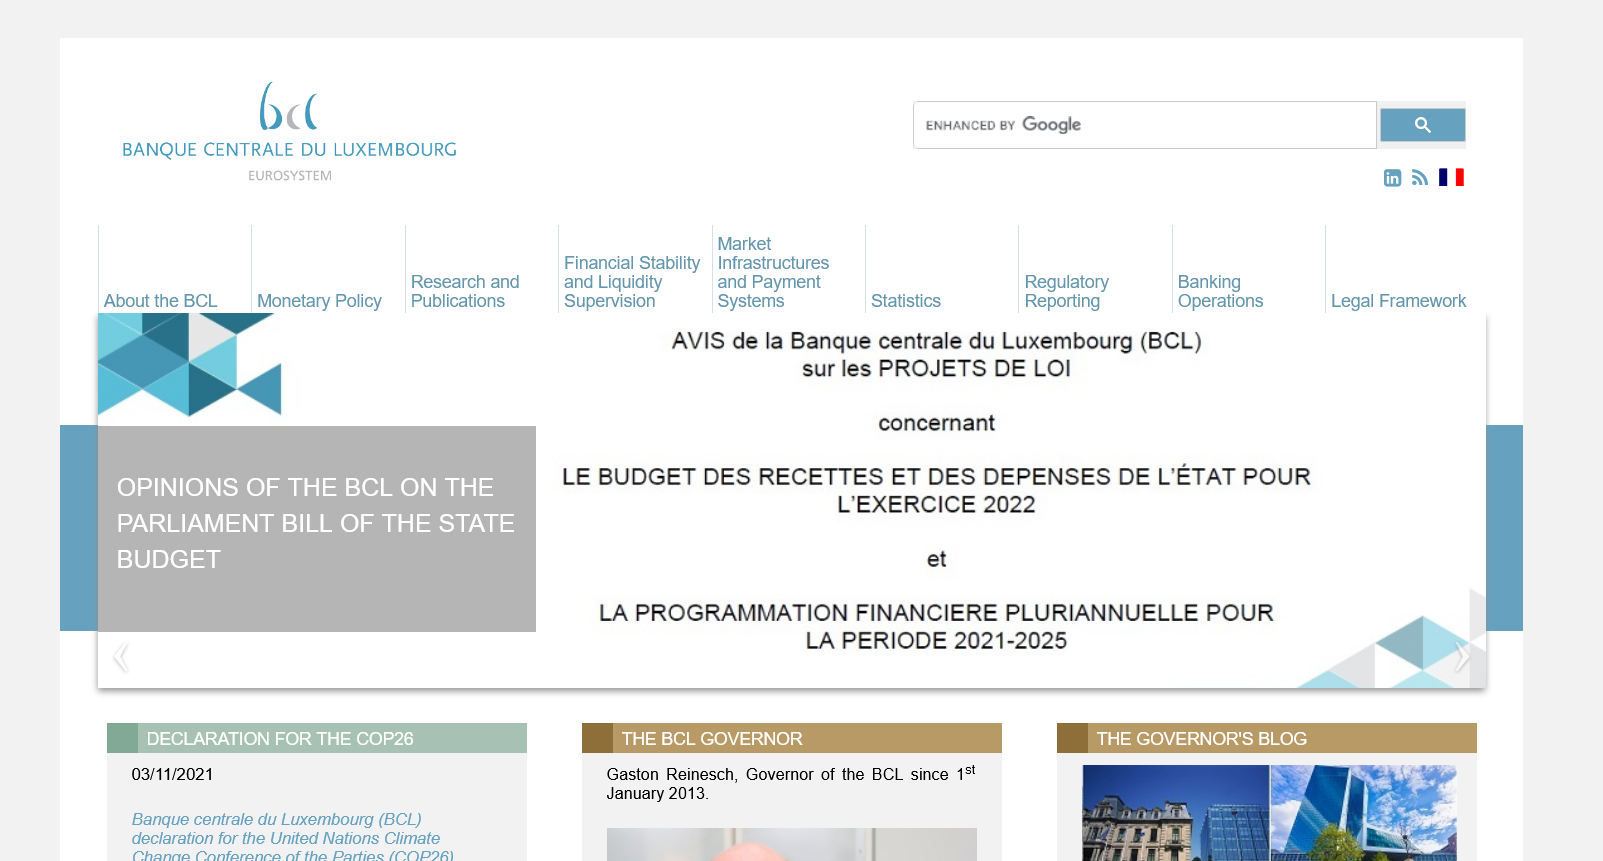Open Regulatory Reporting section
Viewport: 1603px width, 861px height.
pyautogui.click(x=1066, y=292)
